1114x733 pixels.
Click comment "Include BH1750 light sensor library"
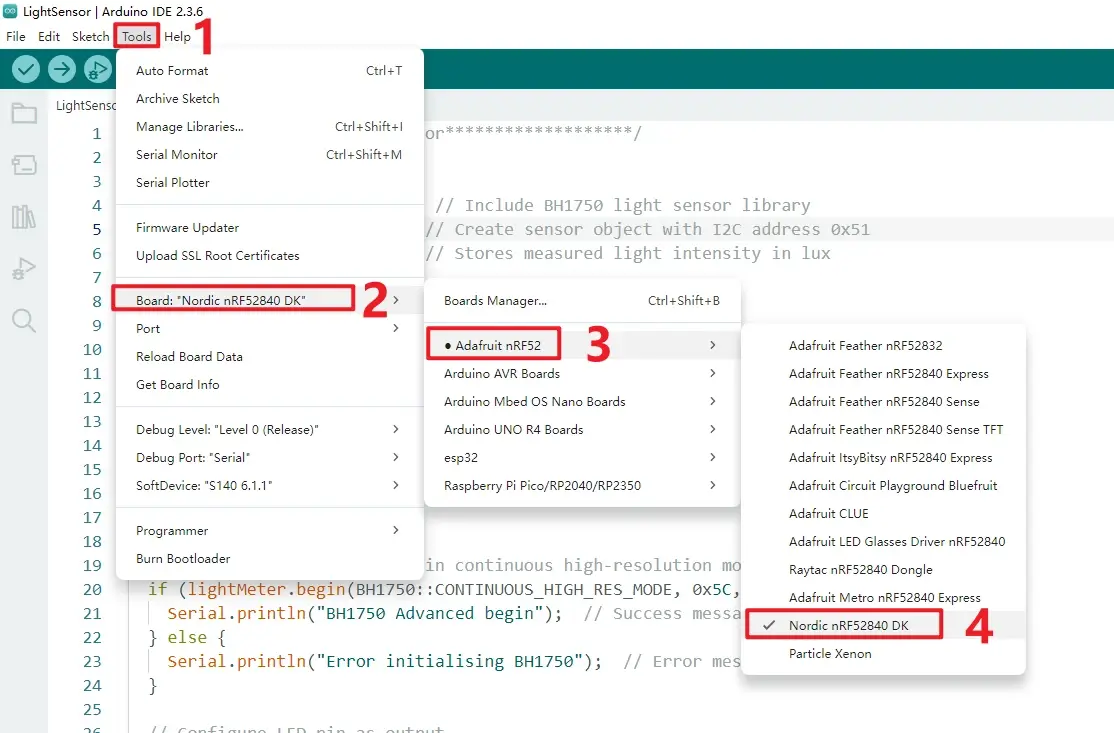pyautogui.click(x=637, y=205)
